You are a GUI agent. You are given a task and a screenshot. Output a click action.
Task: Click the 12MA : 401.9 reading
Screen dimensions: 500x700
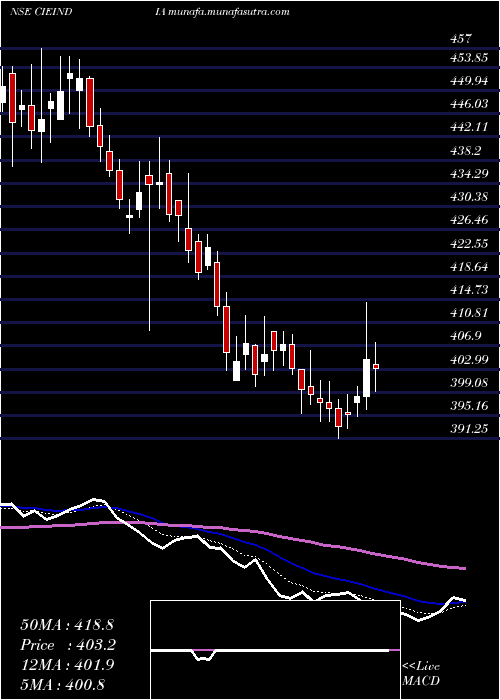point(67,665)
